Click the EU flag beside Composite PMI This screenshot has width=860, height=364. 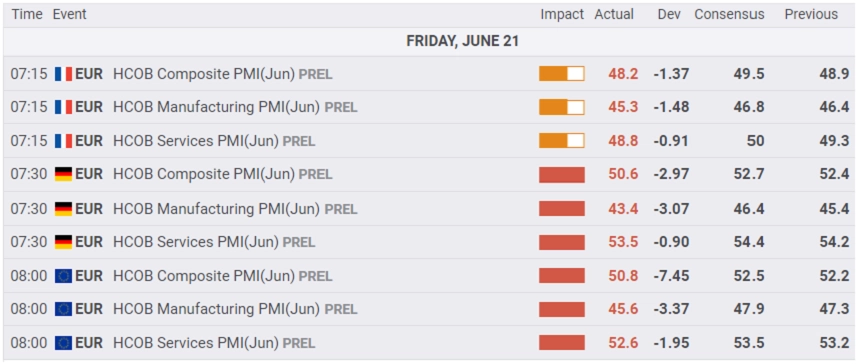click(x=63, y=276)
